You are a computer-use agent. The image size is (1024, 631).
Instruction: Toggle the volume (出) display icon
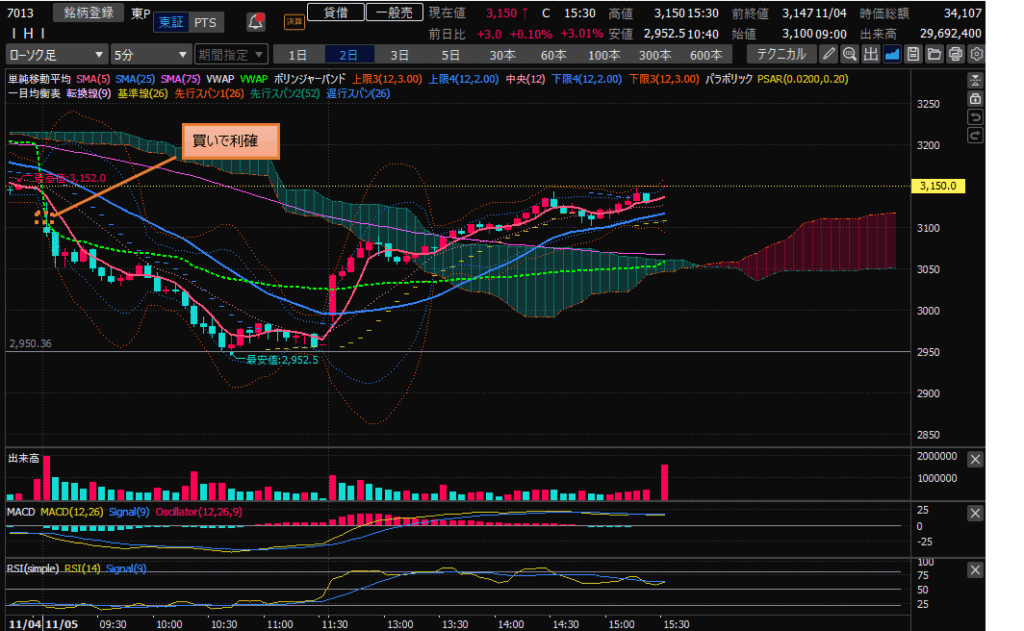pyautogui.click(x=870, y=54)
